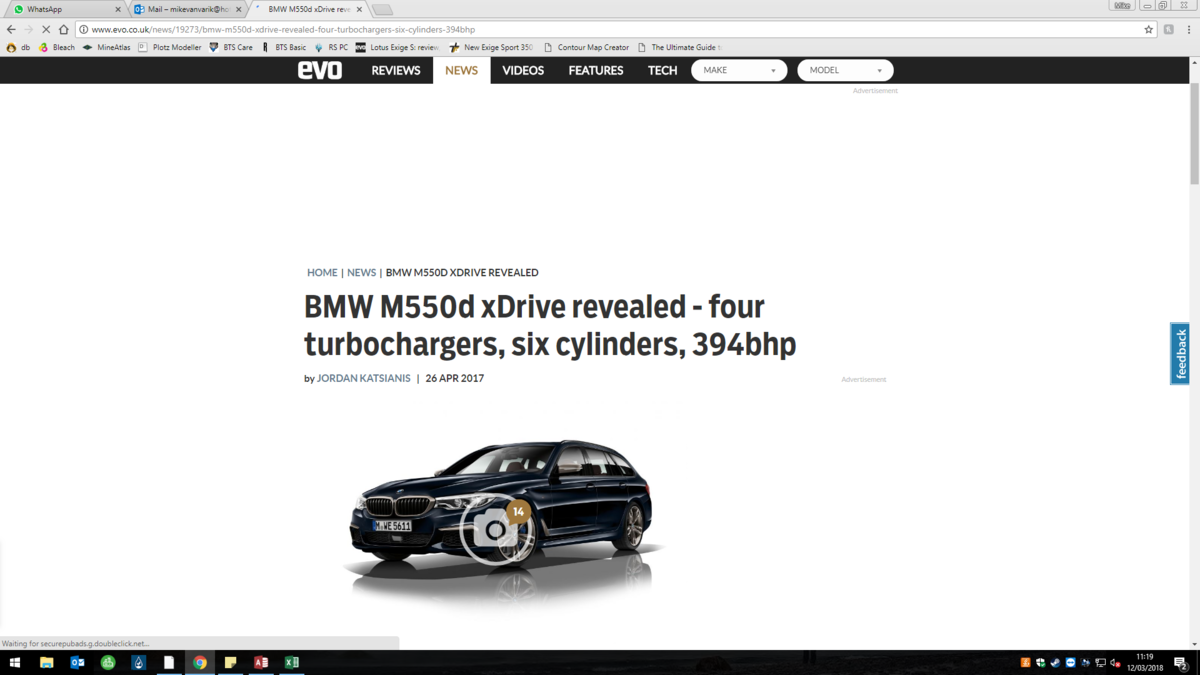This screenshot has width=1200, height=675.
Task: Open the NEWS section
Action: point(461,70)
